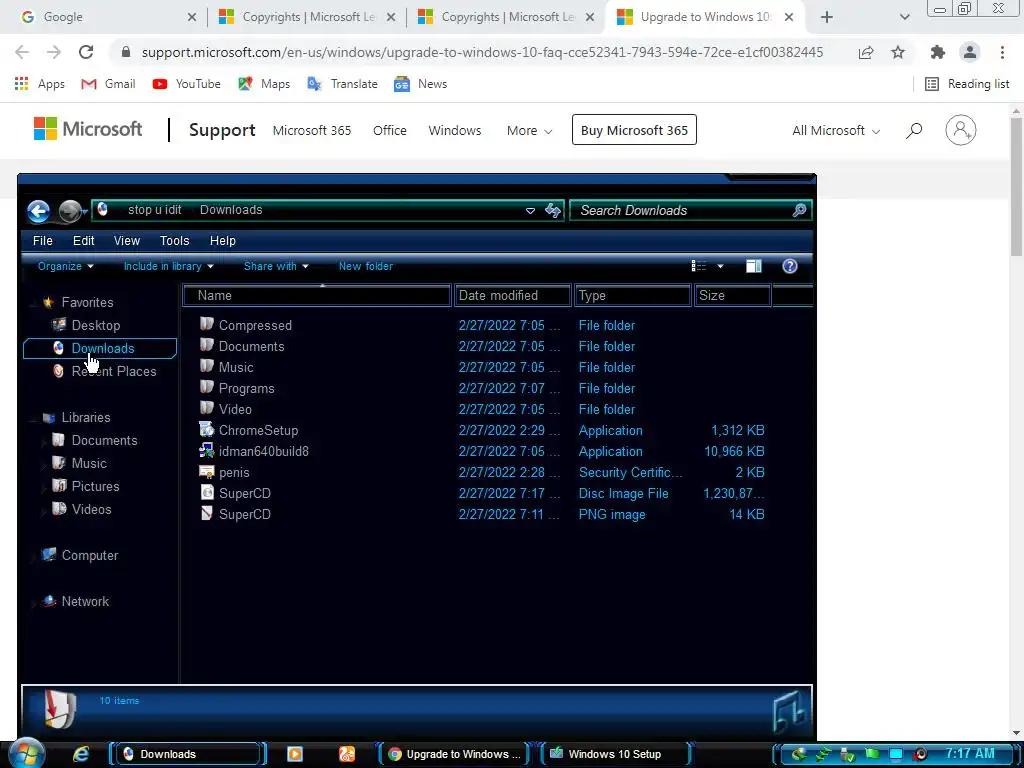Screen dimensions: 1024x768
Task: Click Microsoft account sign-in icon
Action: (961, 130)
